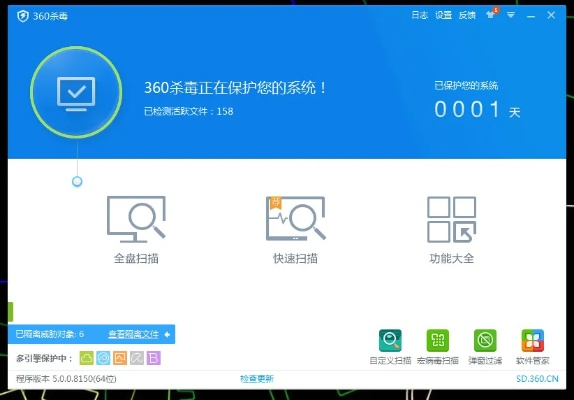Image resolution: width=574 pixels, height=400 pixels.
Task: Collapse the quarantine bar arrow
Action: click(x=167, y=334)
